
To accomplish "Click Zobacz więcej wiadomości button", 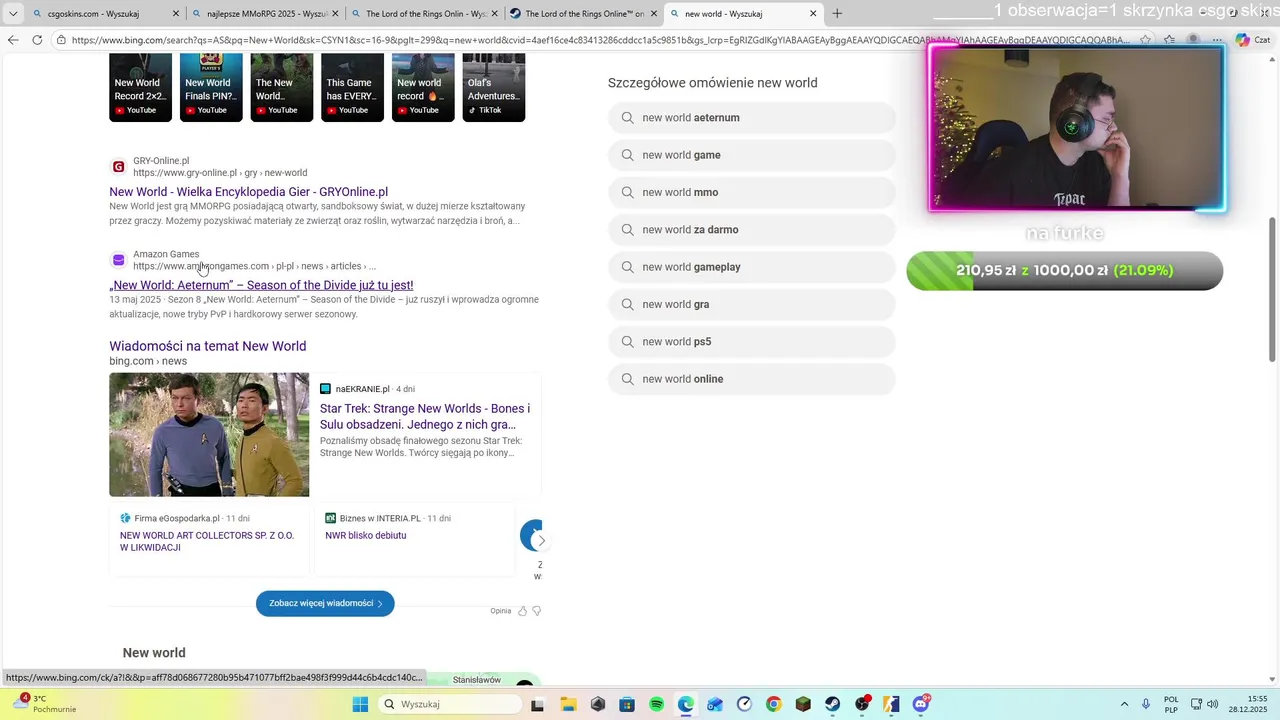I will pyautogui.click(x=325, y=603).
